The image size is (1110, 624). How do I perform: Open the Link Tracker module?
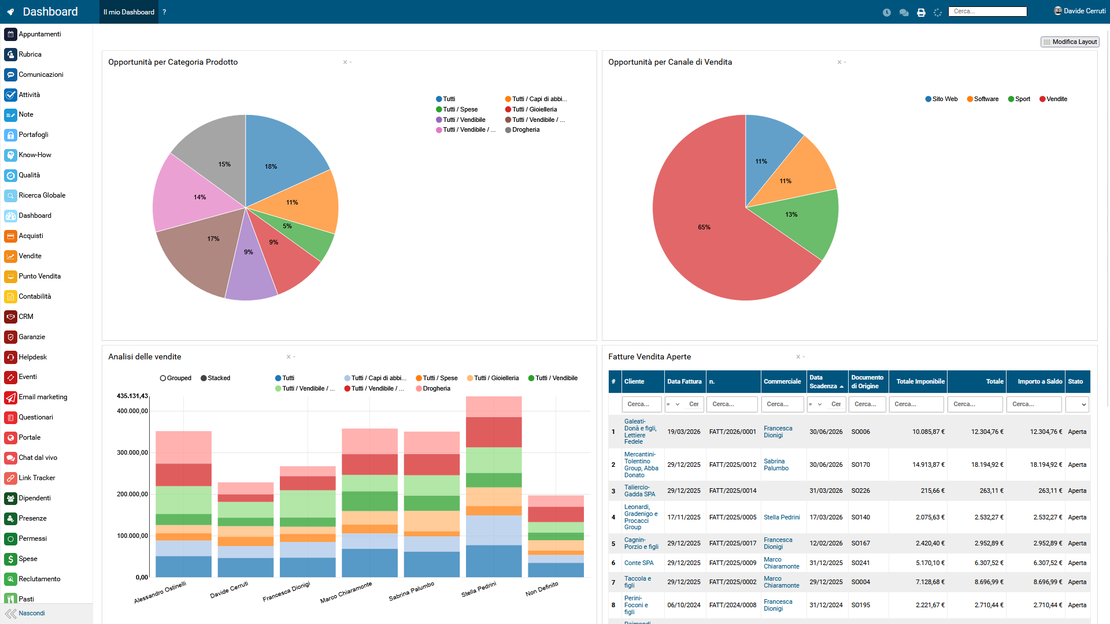coord(30,478)
